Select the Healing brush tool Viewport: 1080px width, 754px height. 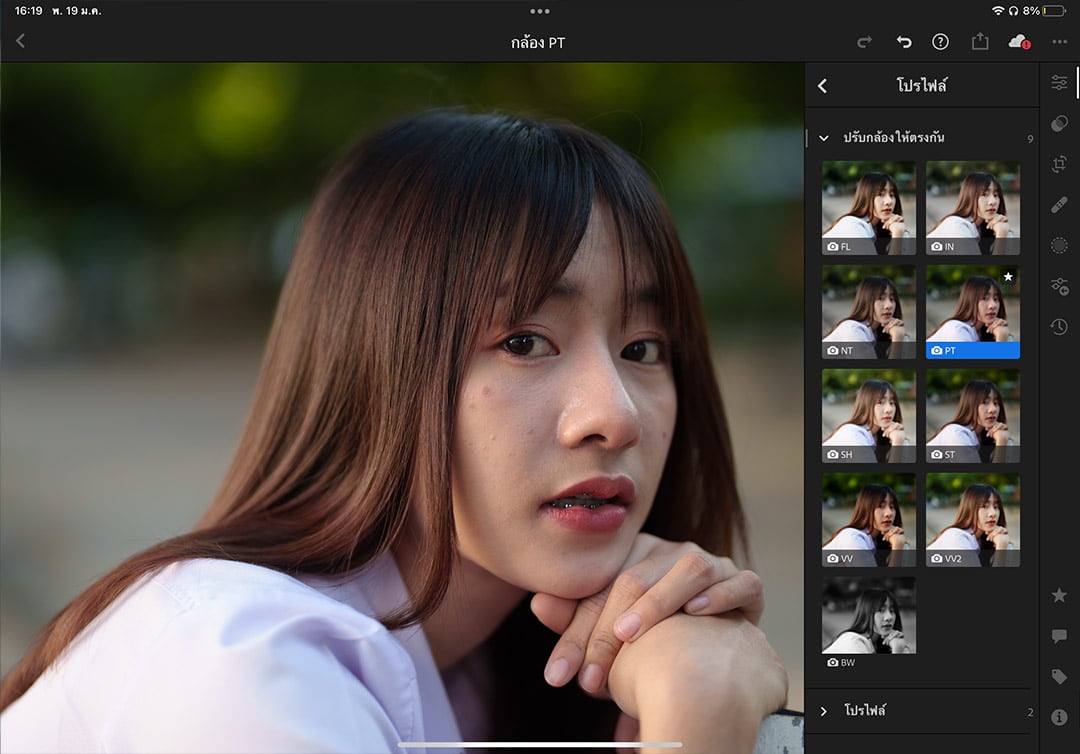[1059, 204]
